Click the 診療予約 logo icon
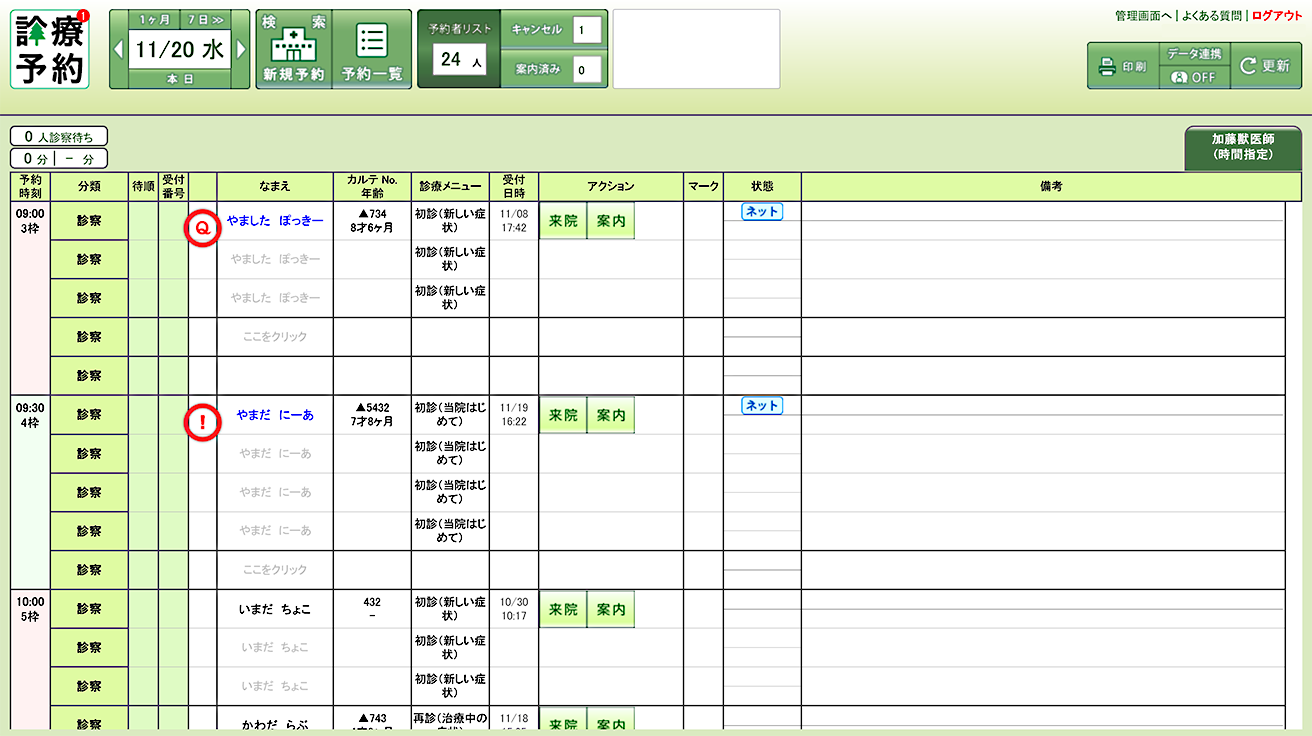Viewport: 1312px width, 736px height. click(x=50, y=50)
